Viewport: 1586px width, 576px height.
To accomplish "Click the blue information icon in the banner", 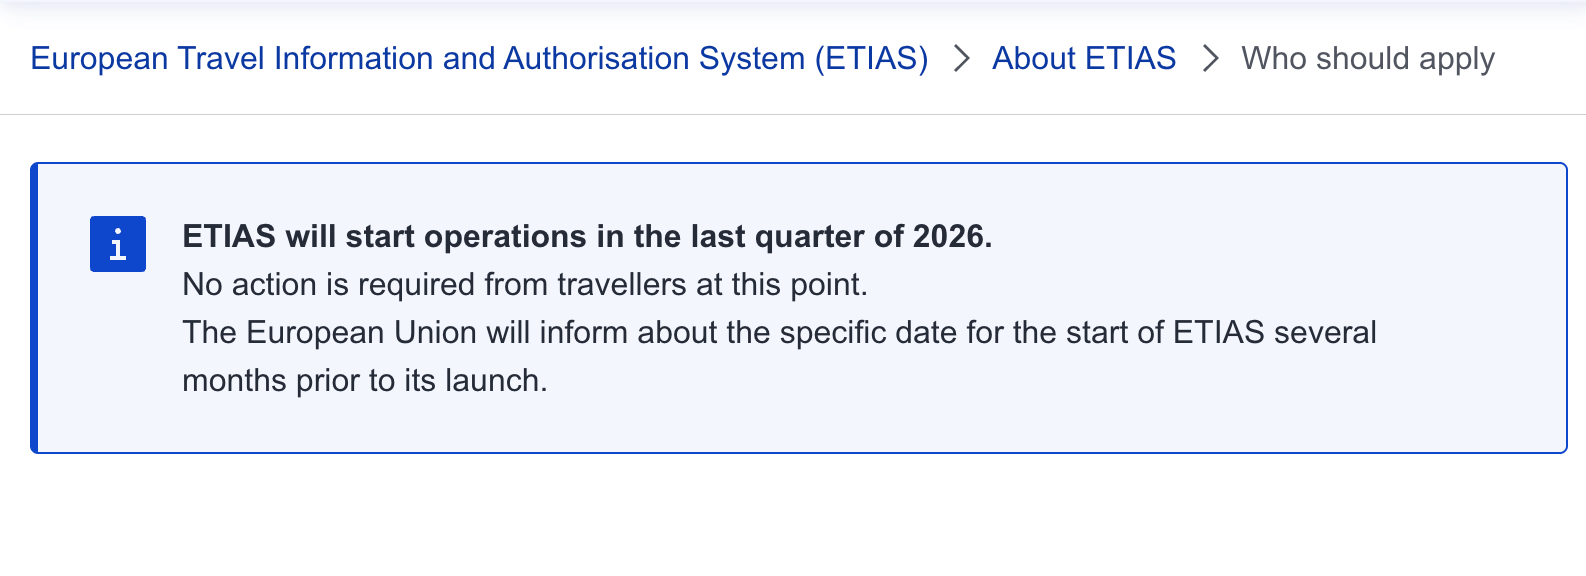I will point(118,244).
